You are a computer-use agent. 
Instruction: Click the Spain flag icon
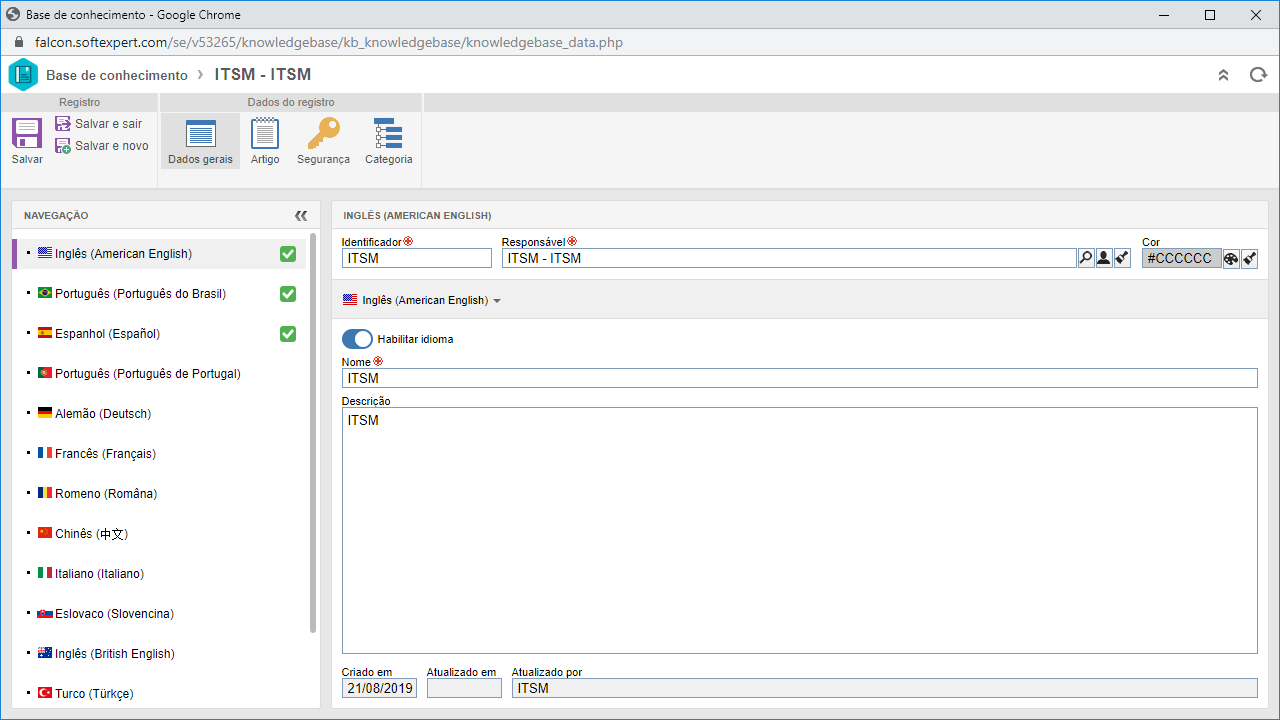pyautogui.click(x=45, y=333)
